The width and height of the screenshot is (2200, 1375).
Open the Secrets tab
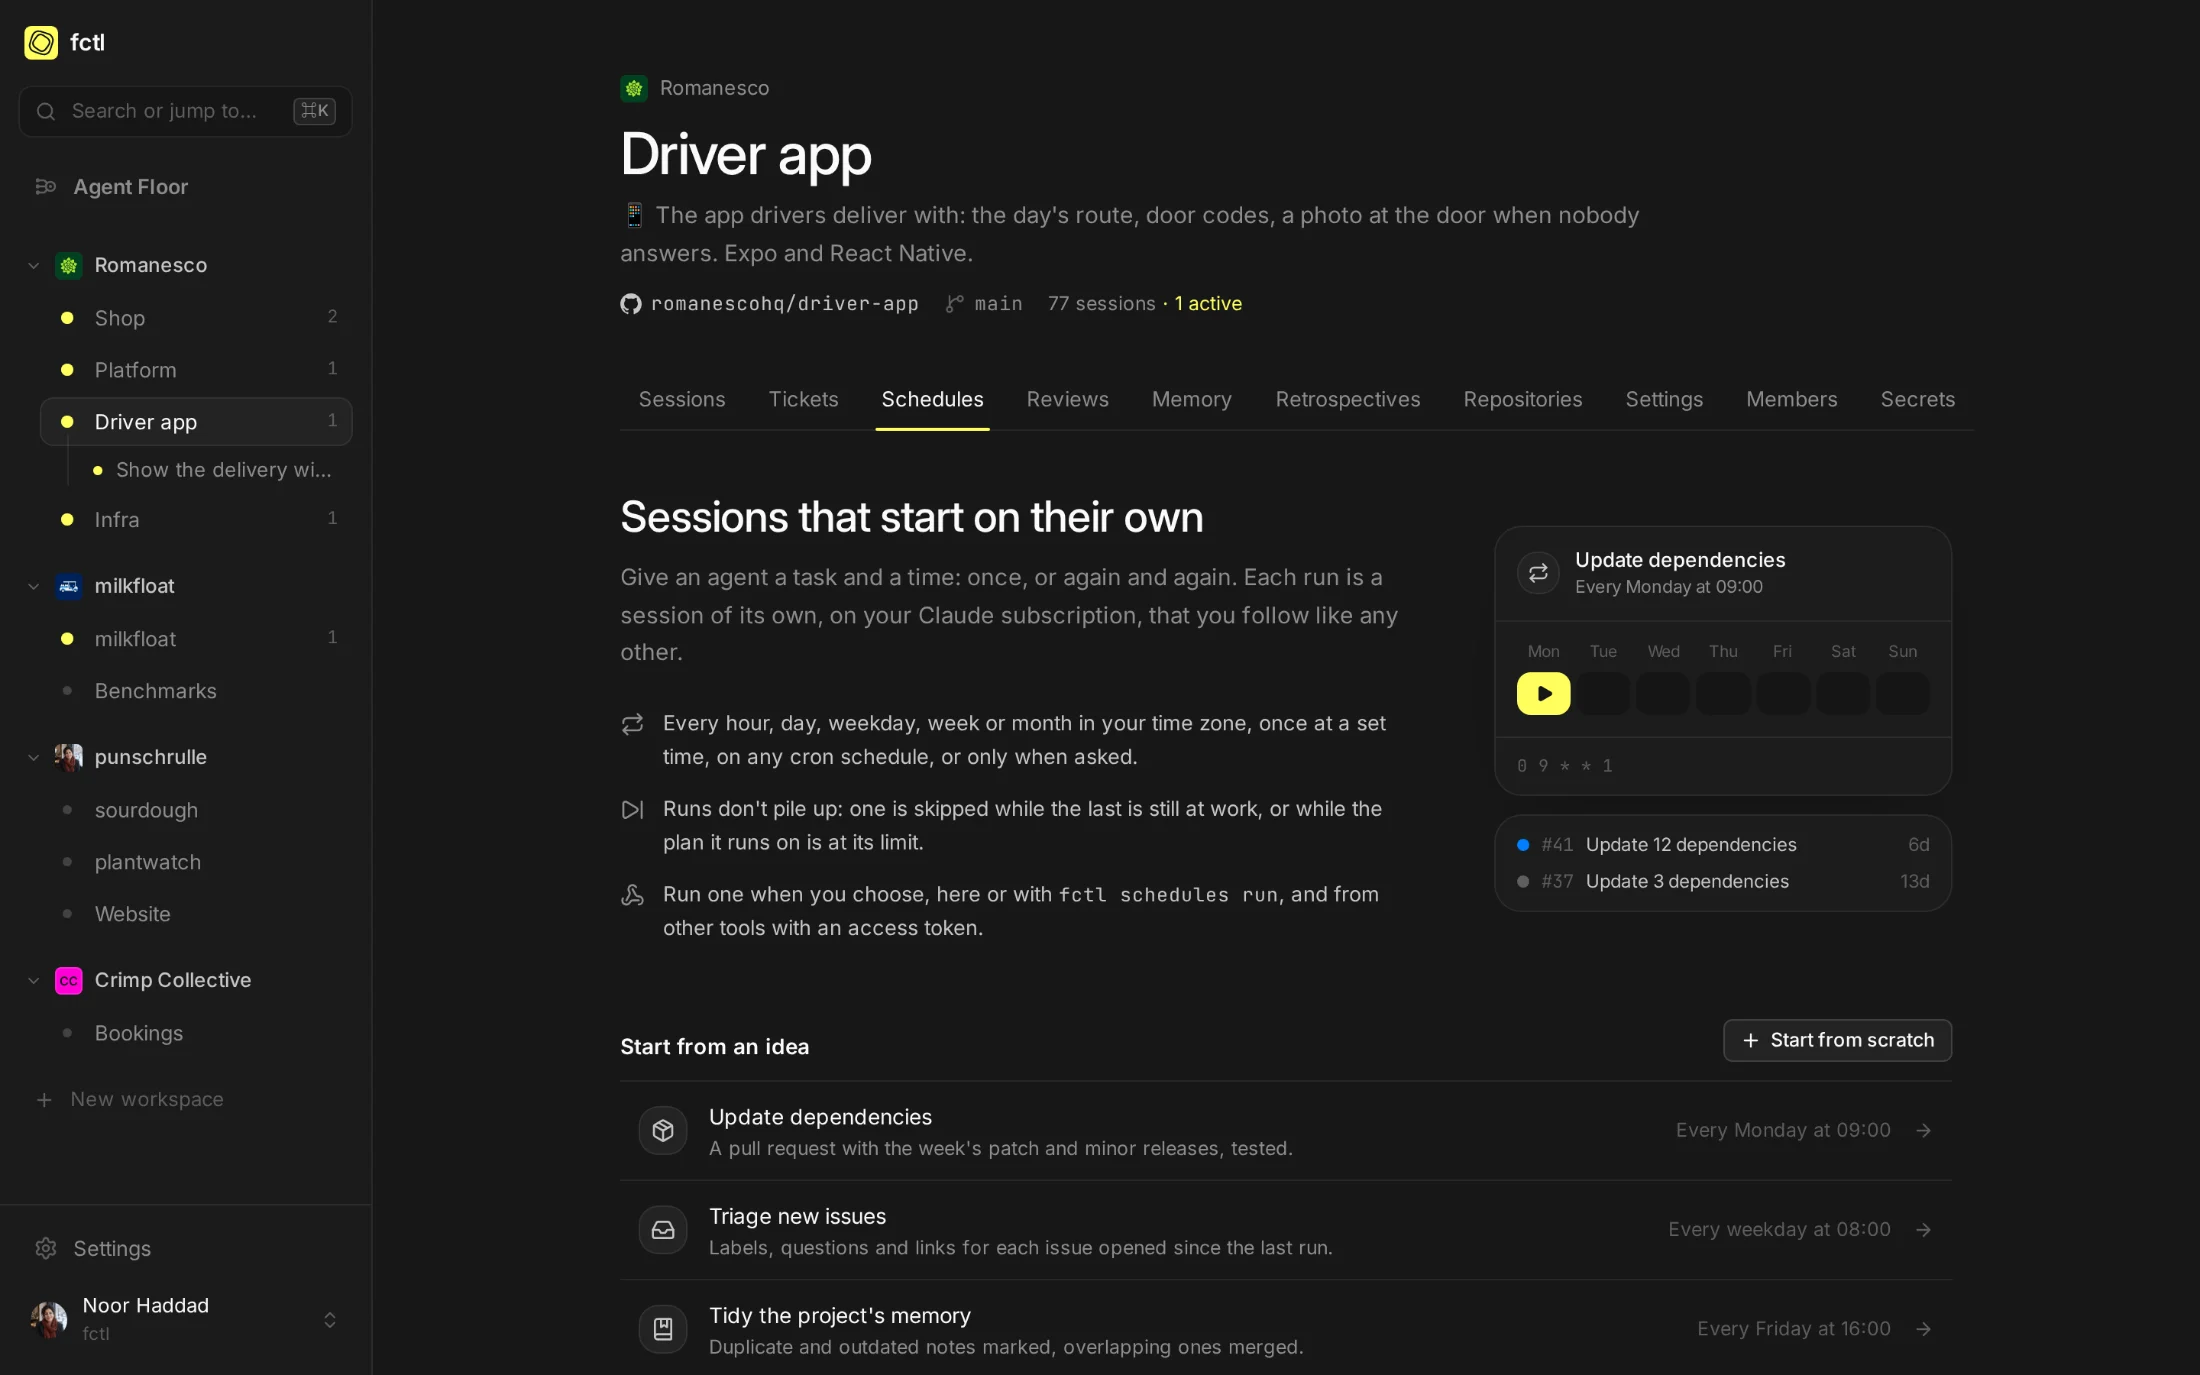point(1917,399)
